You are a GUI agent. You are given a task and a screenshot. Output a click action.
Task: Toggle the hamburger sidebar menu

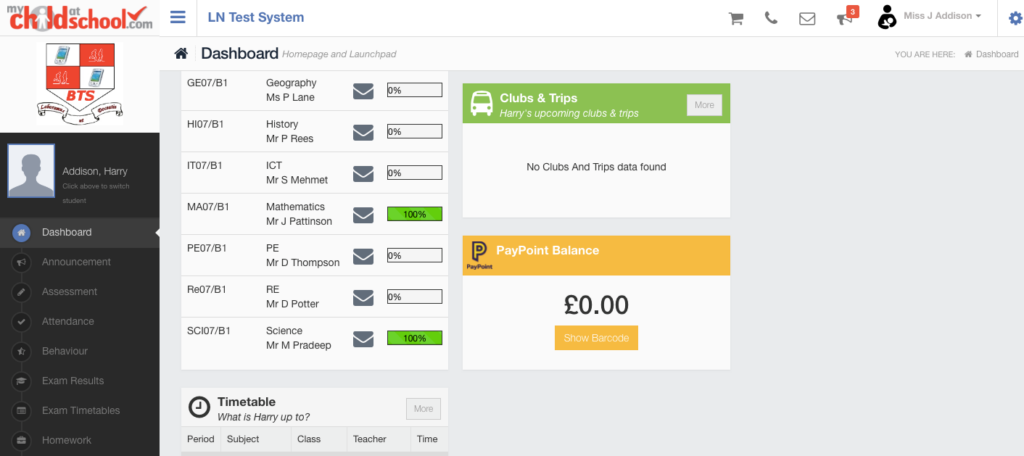[x=178, y=17]
